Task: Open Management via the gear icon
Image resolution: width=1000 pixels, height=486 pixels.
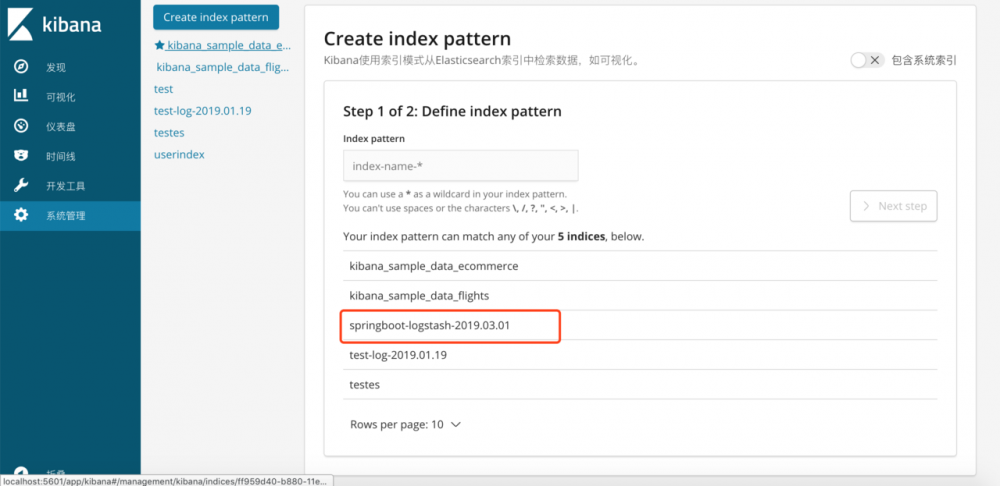Action: coord(21,215)
